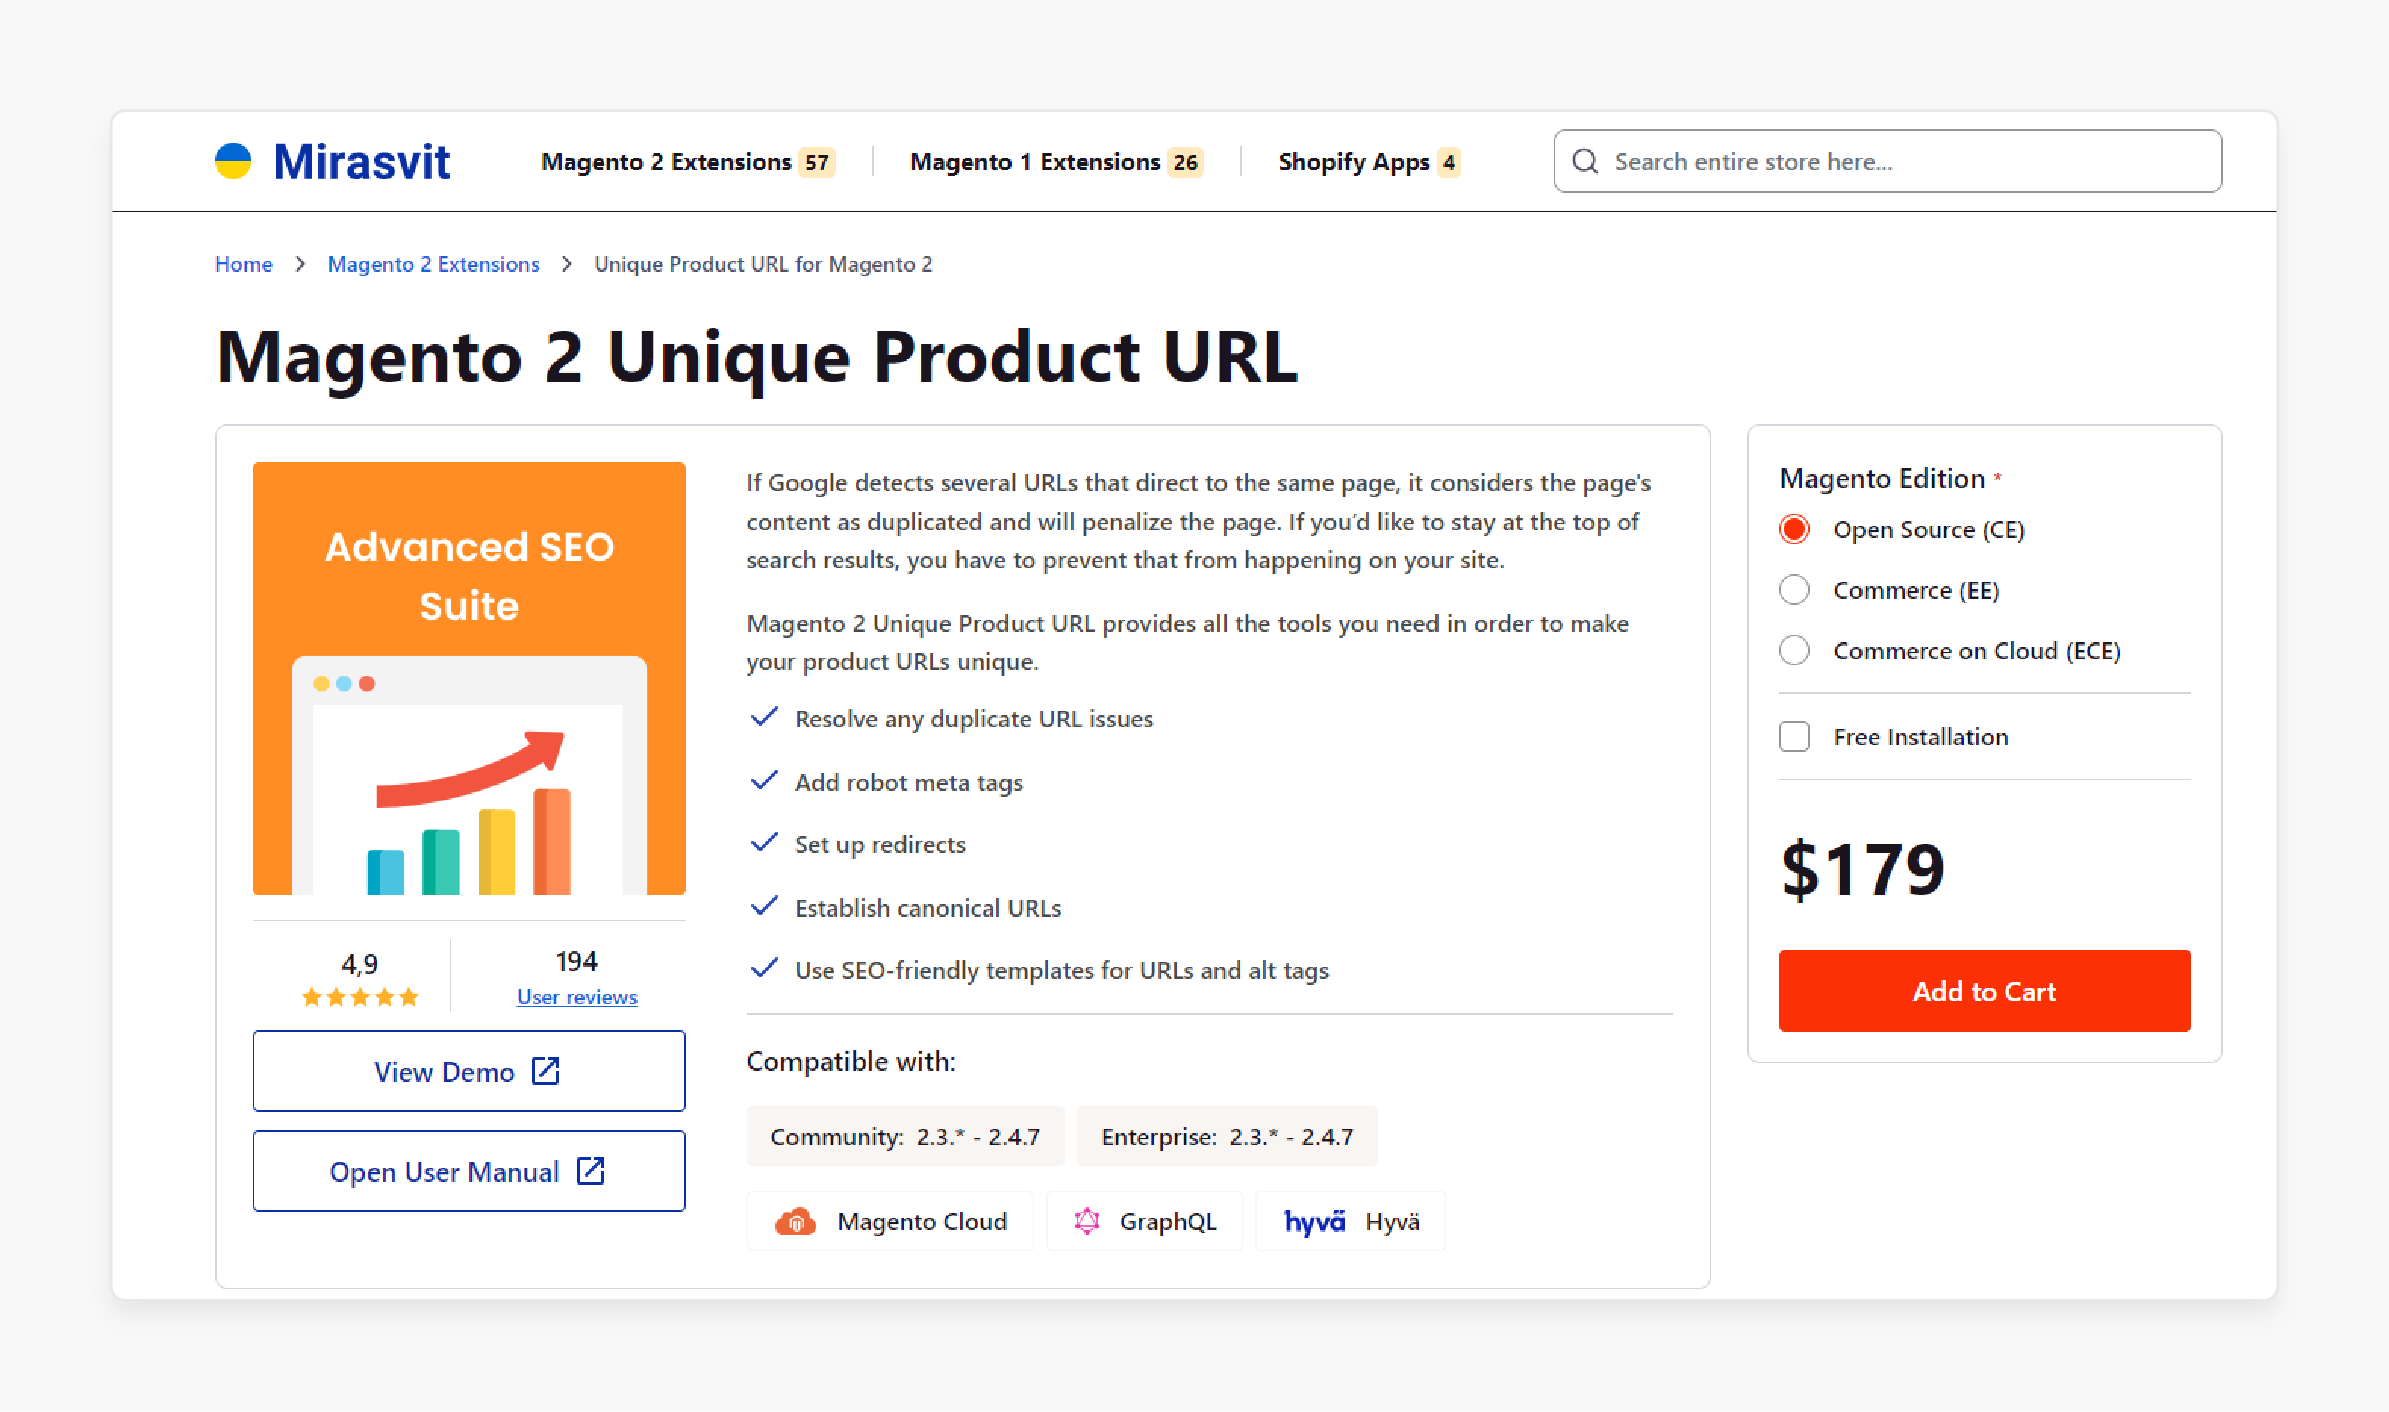2389x1412 pixels.
Task: Select the Open Source (CE) edition
Action: pyautogui.click(x=1794, y=529)
